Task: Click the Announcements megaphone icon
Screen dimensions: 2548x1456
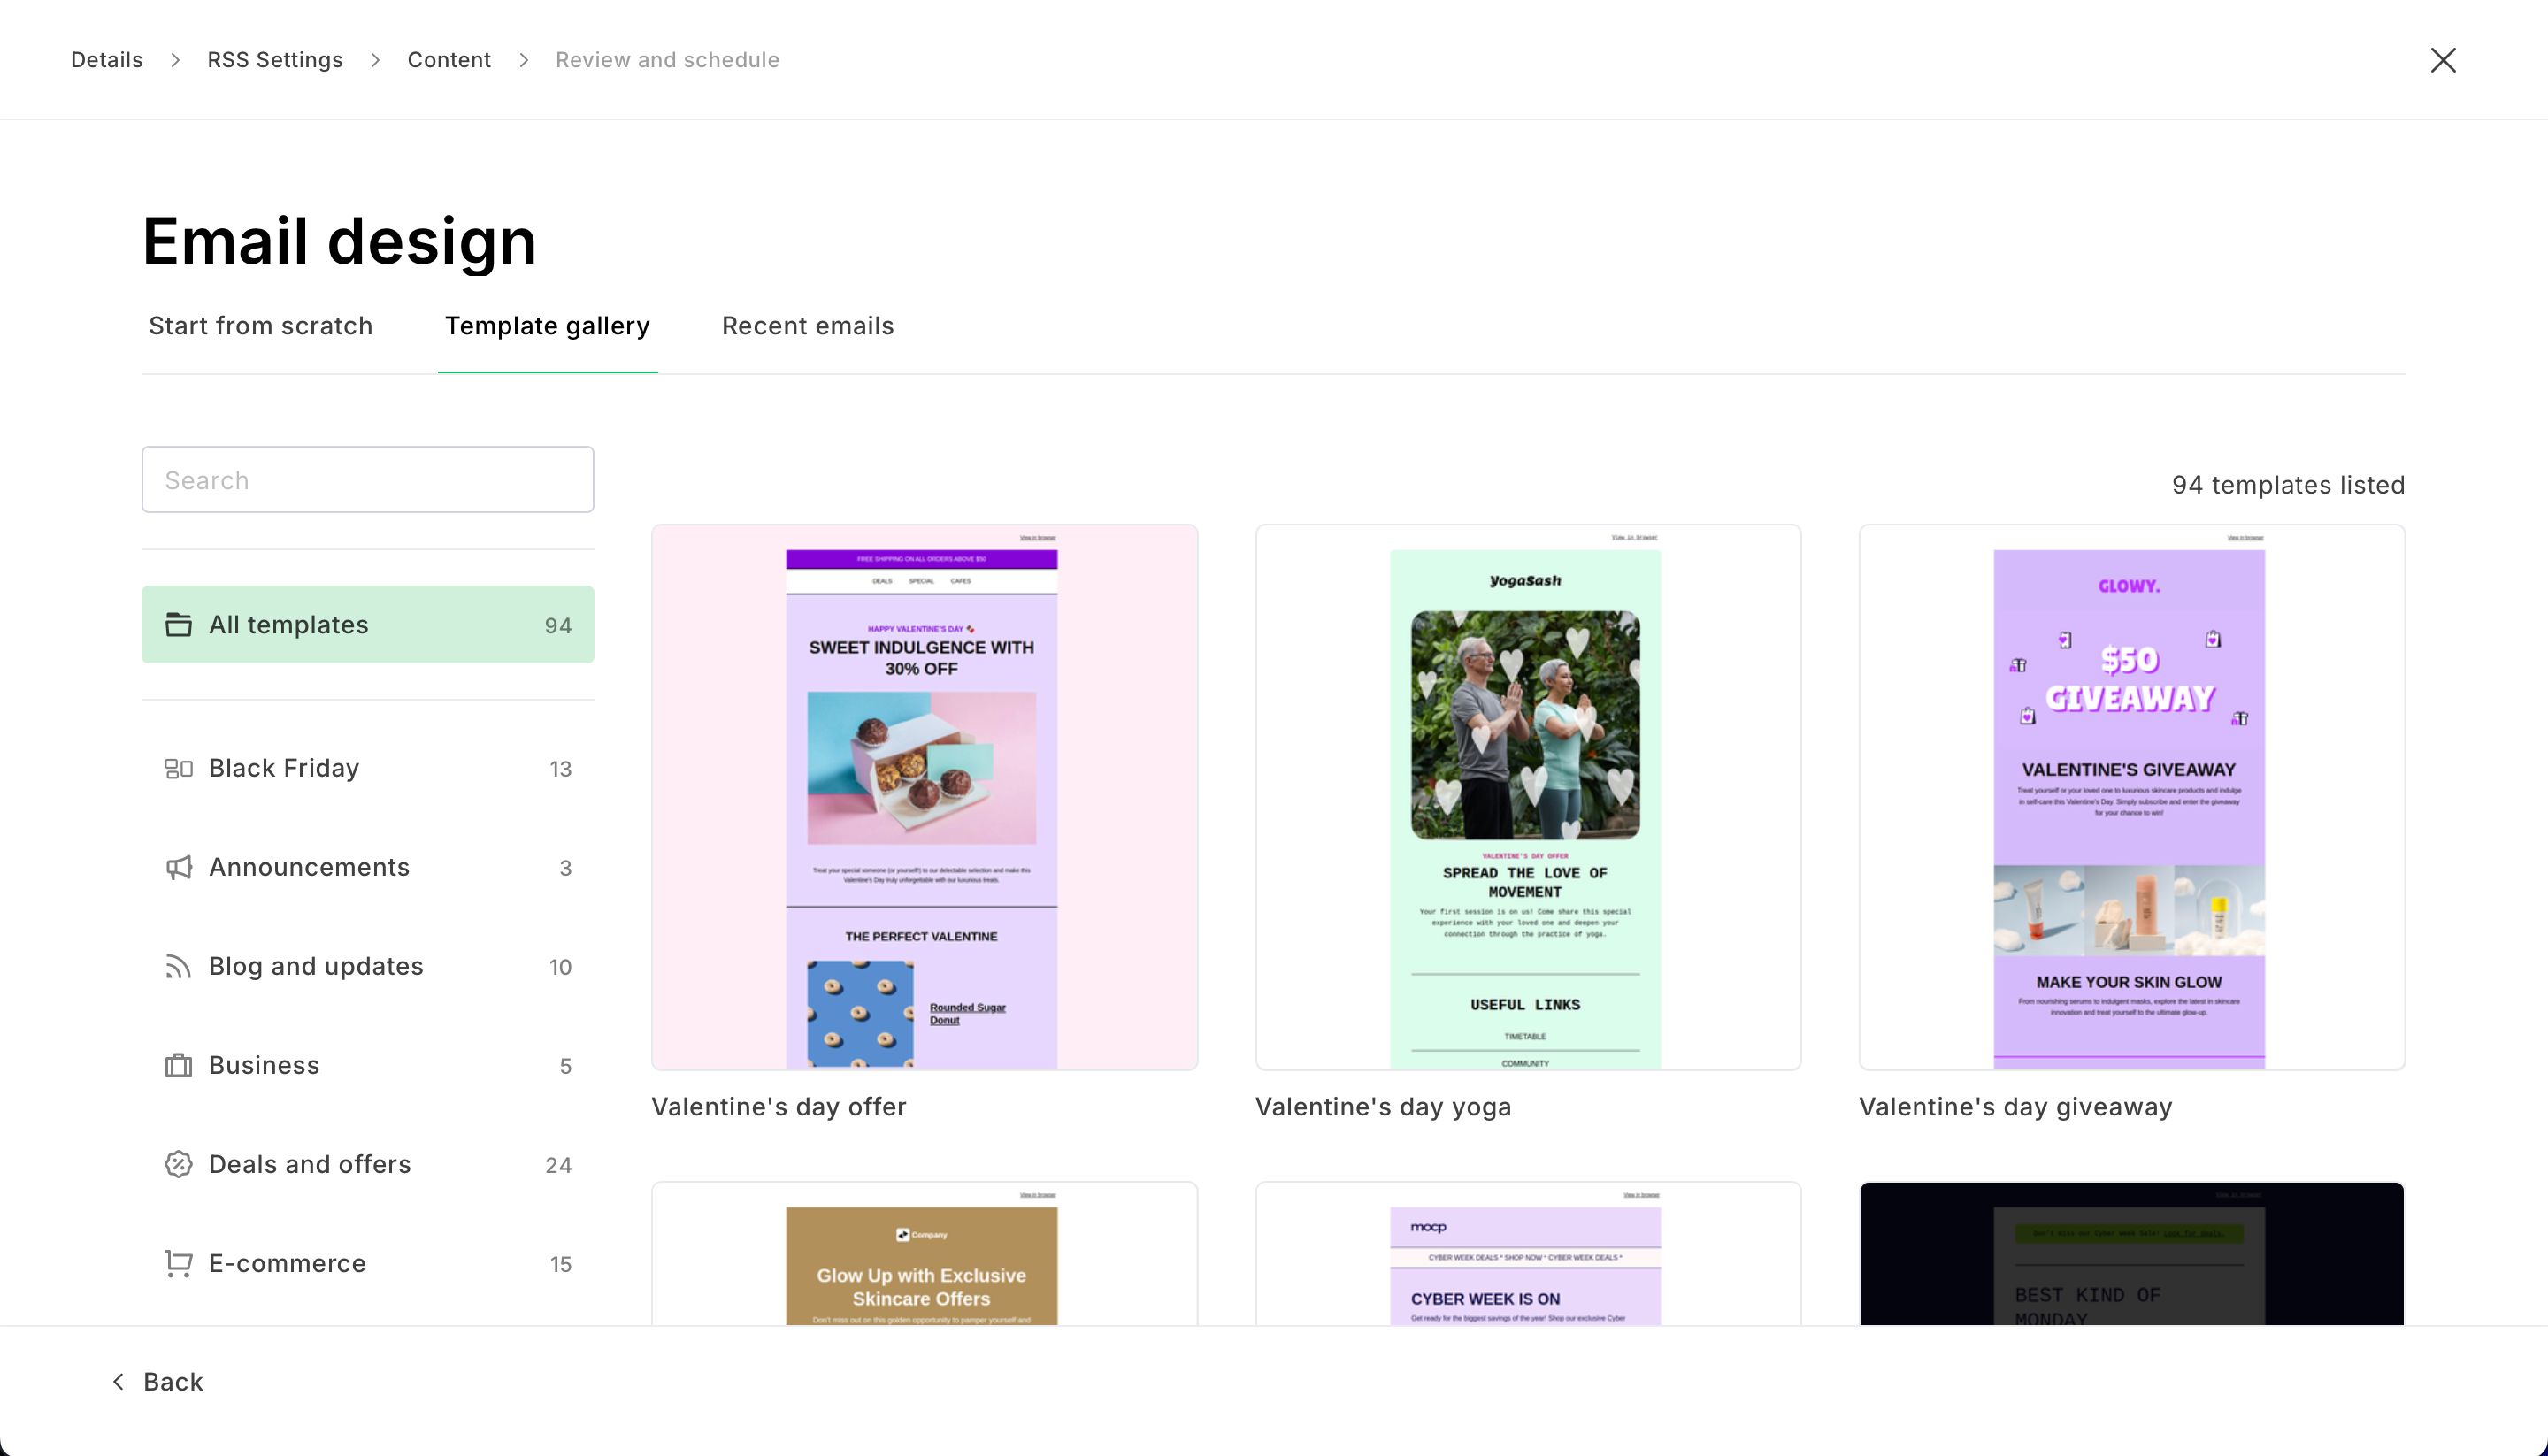Action: pos(178,867)
